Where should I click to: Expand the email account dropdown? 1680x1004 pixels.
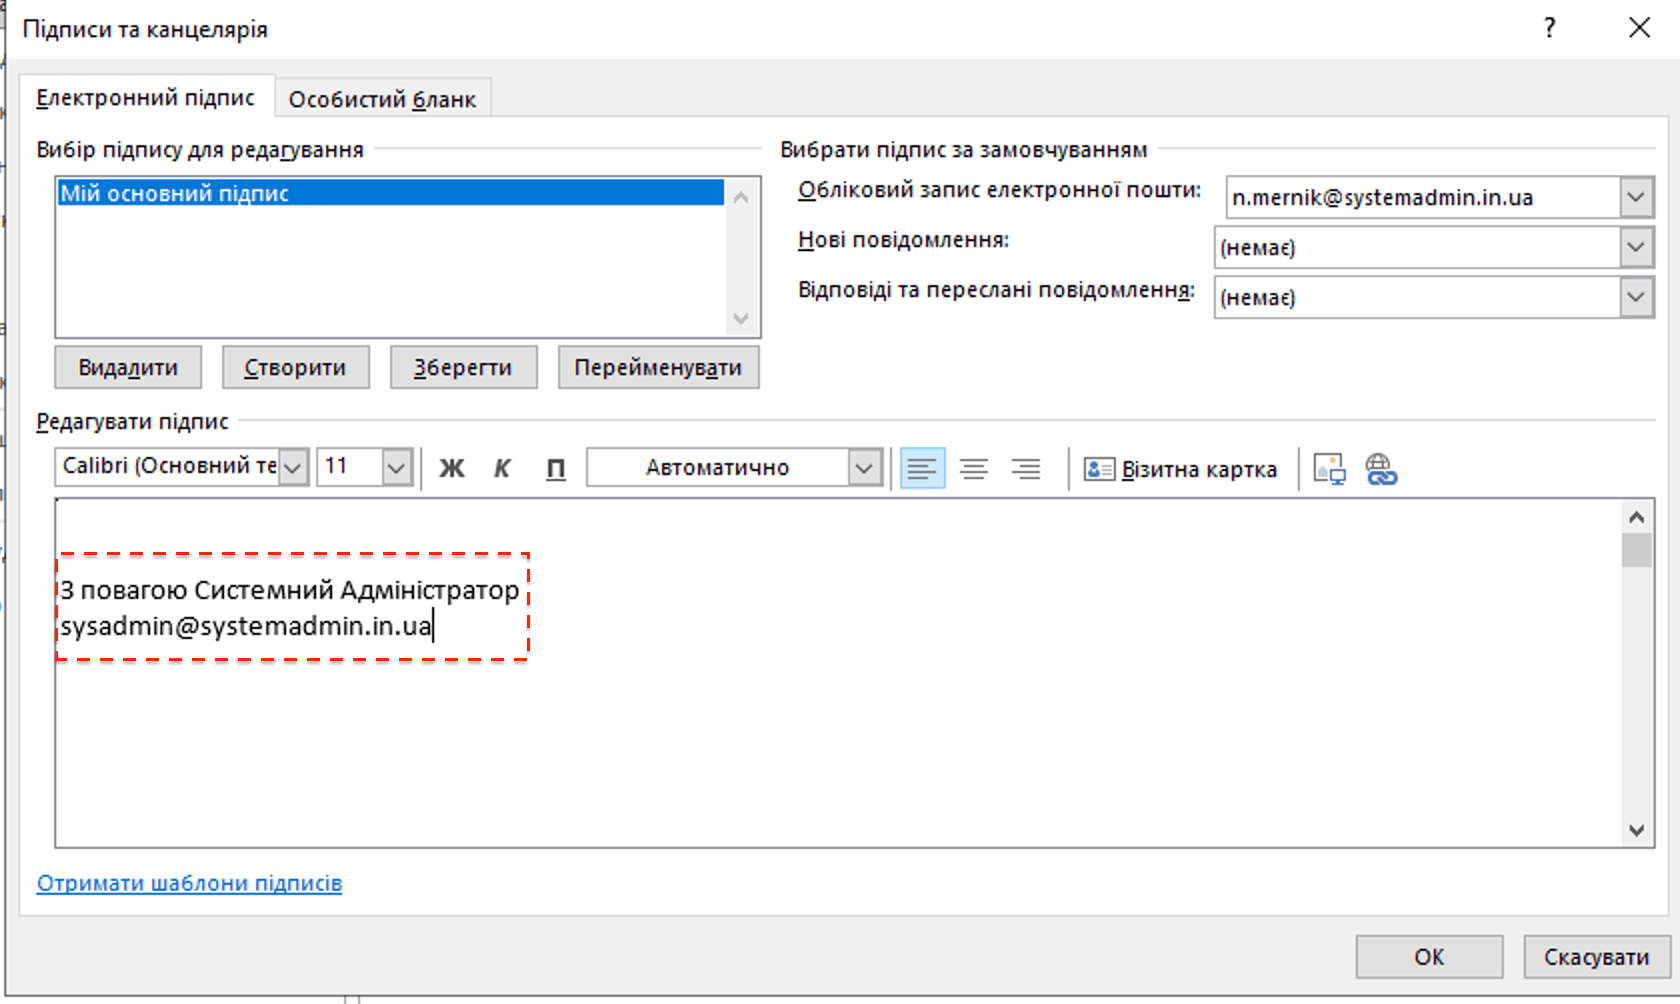[1636, 197]
